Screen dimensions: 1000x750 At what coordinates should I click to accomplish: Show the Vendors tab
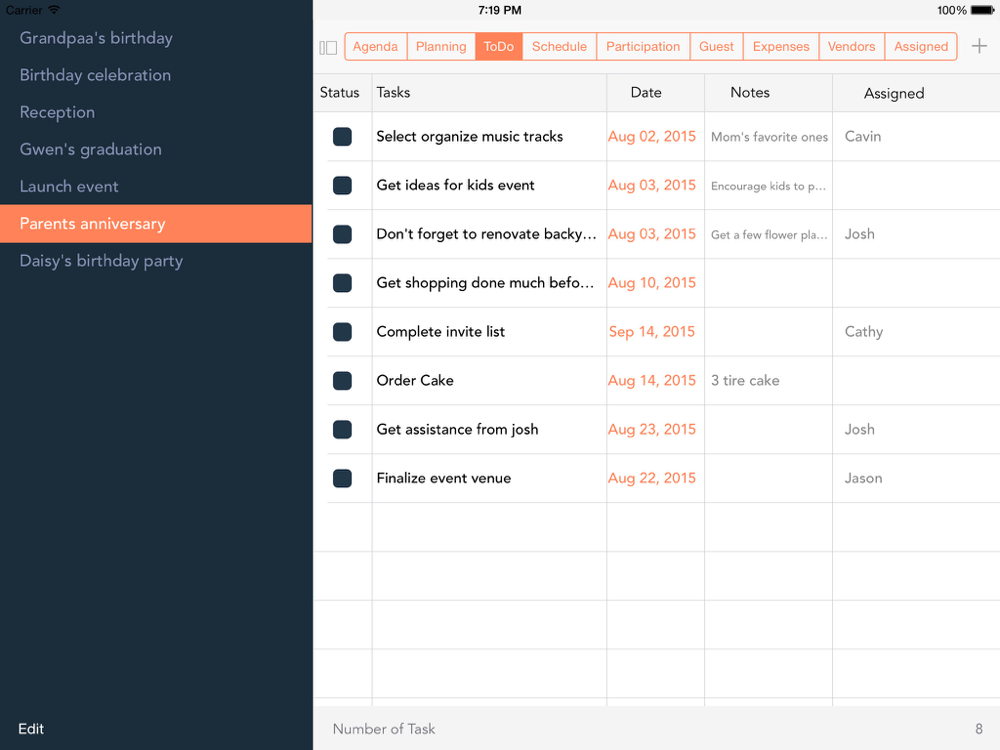[851, 47]
